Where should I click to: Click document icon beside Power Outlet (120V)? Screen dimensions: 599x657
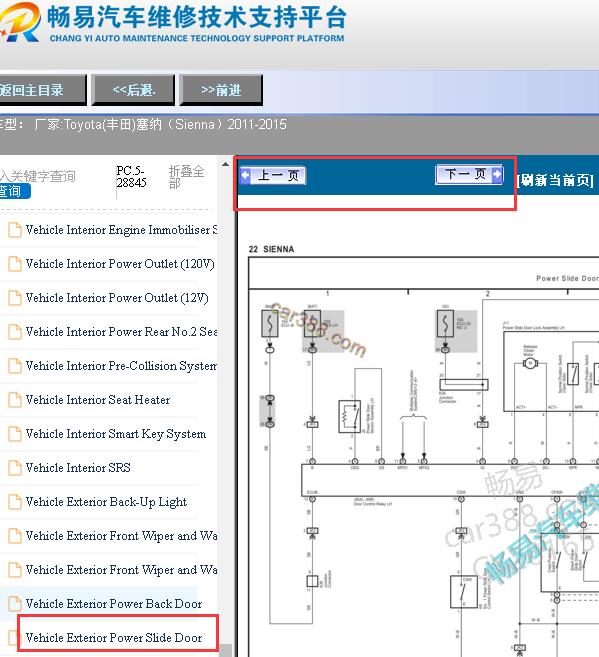[15, 264]
